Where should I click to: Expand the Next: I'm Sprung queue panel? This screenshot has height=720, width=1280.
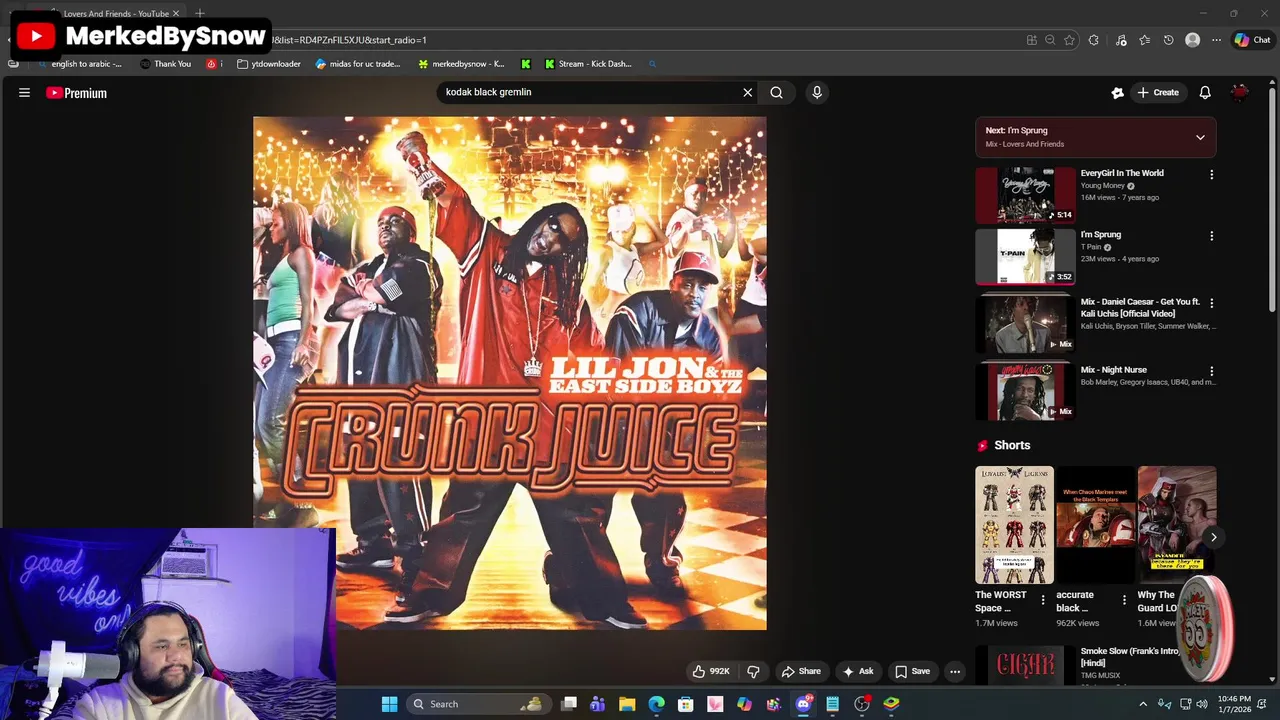(x=1200, y=137)
